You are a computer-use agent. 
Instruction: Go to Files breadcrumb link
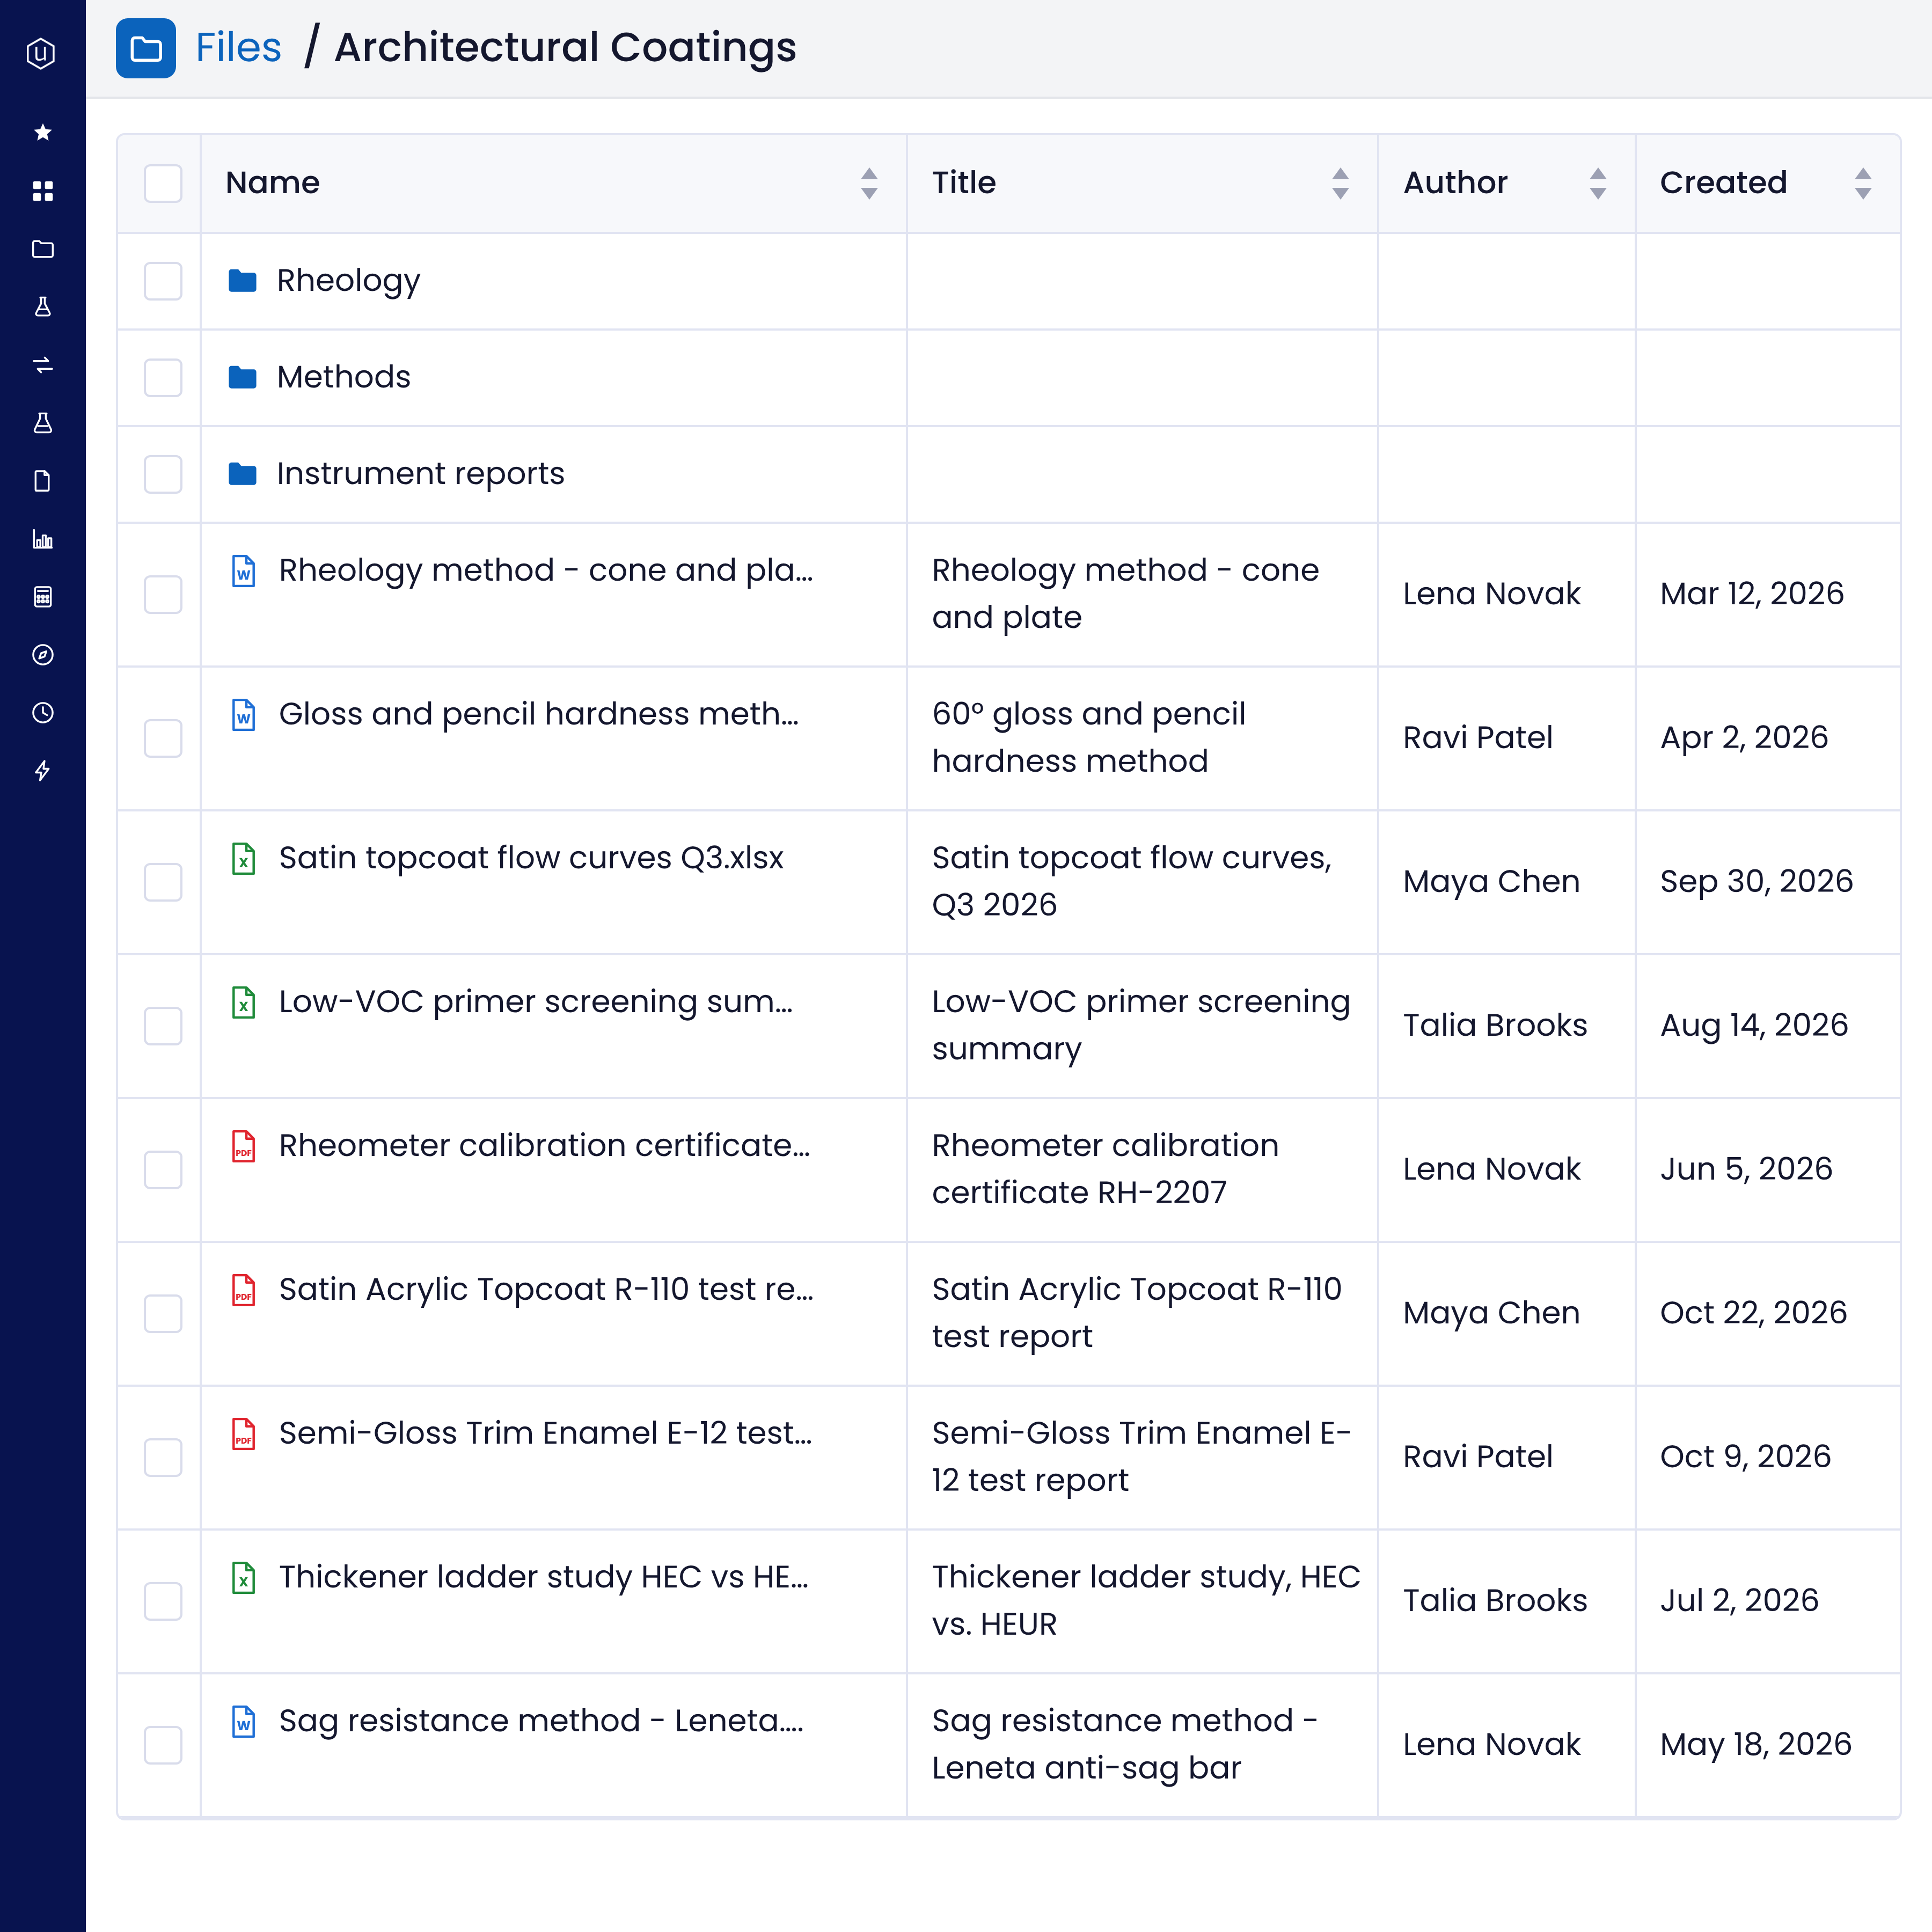point(238,48)
